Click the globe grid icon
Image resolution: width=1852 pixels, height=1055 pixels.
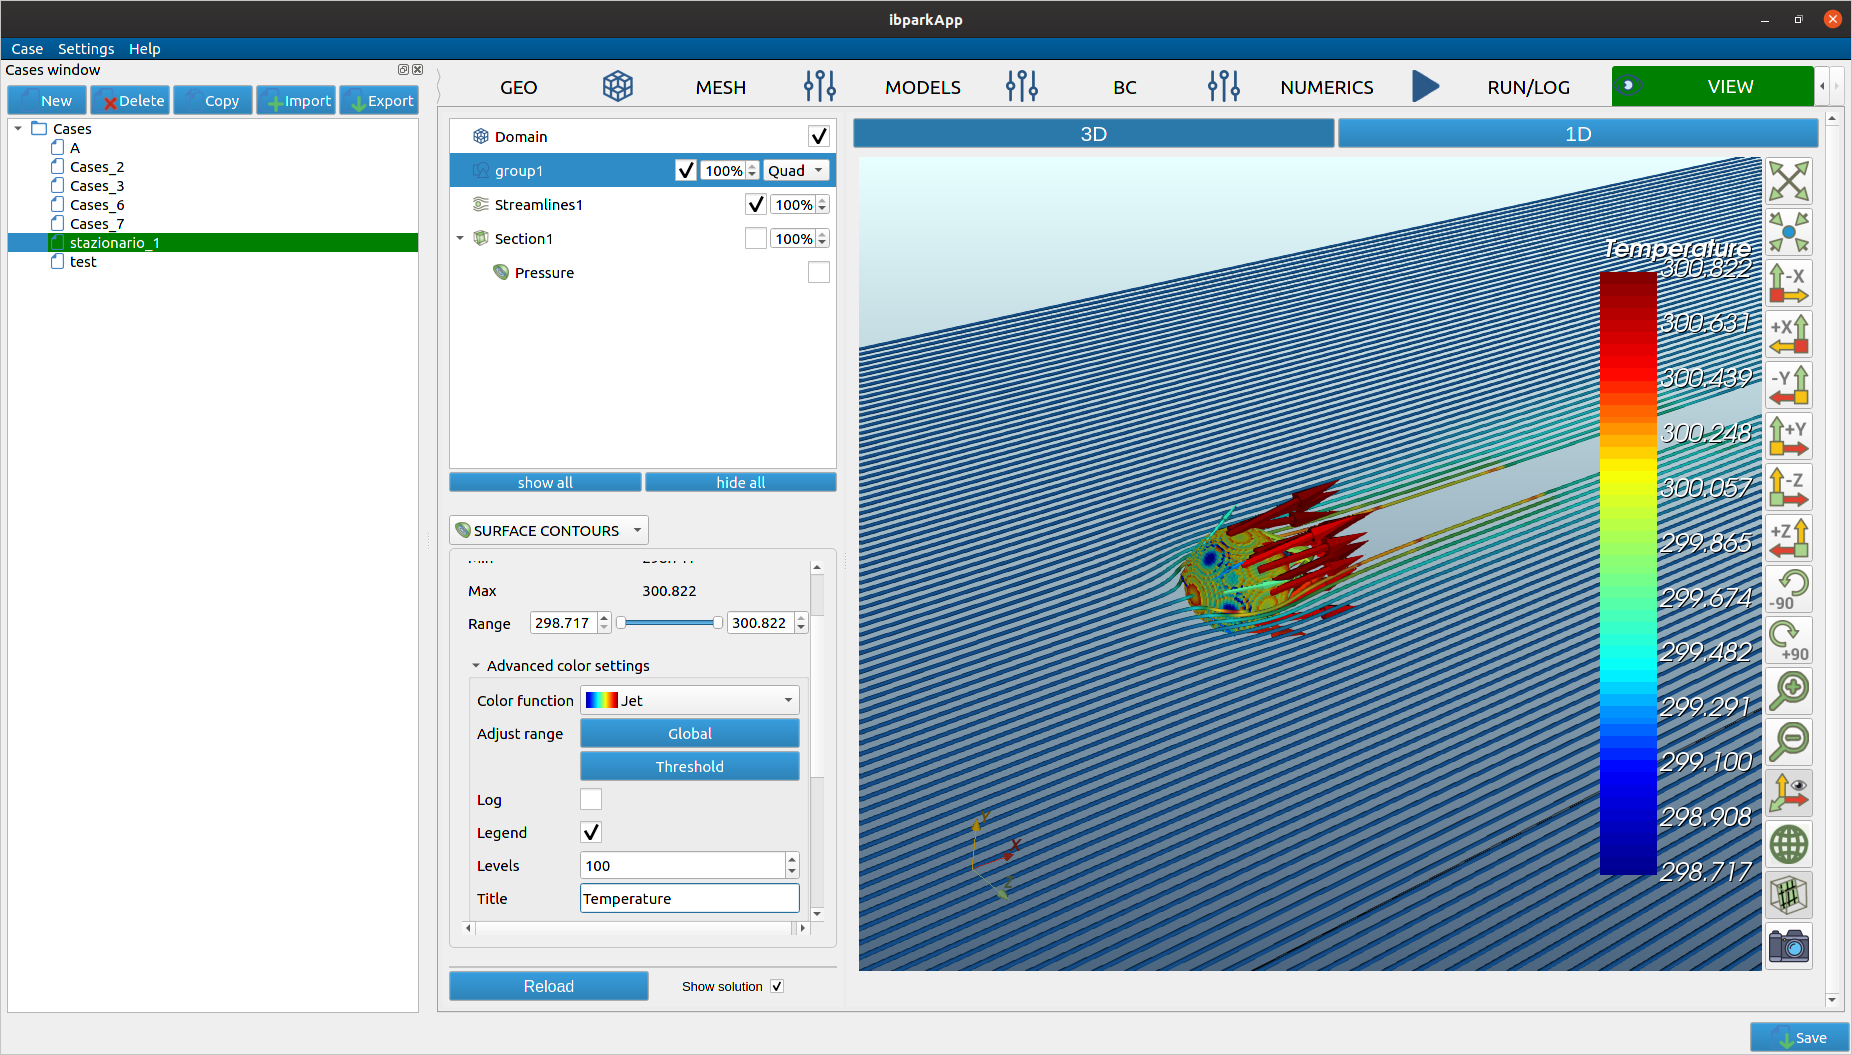tap(1788, 845)
